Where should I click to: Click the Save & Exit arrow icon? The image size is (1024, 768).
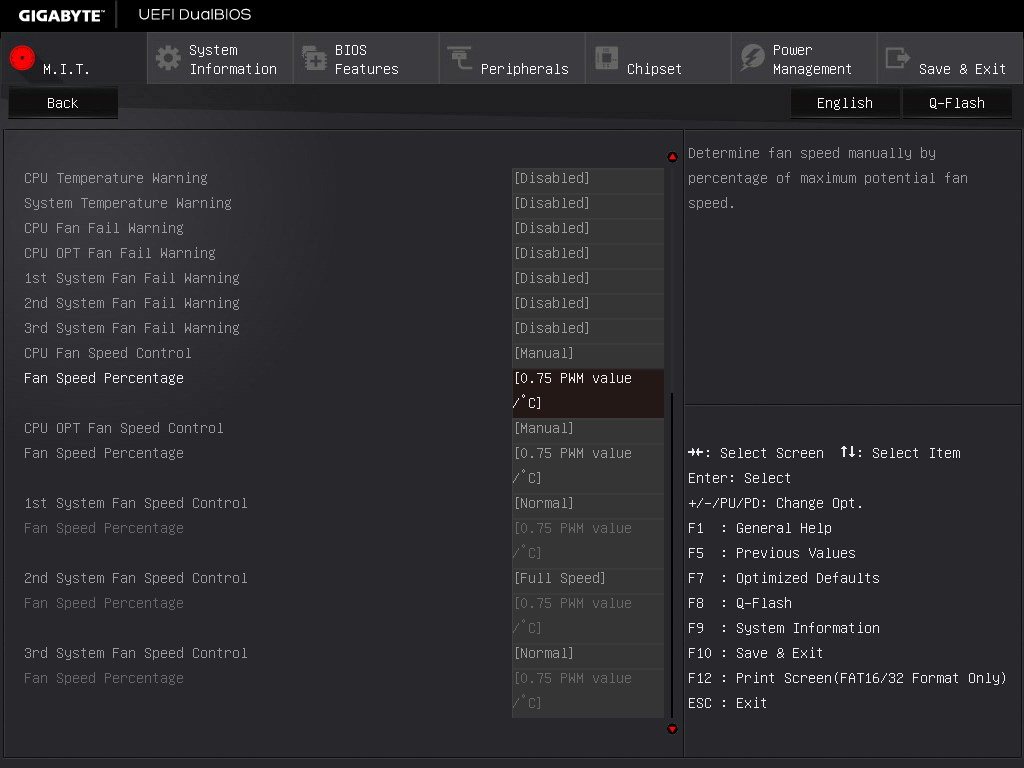pos(898,58)
